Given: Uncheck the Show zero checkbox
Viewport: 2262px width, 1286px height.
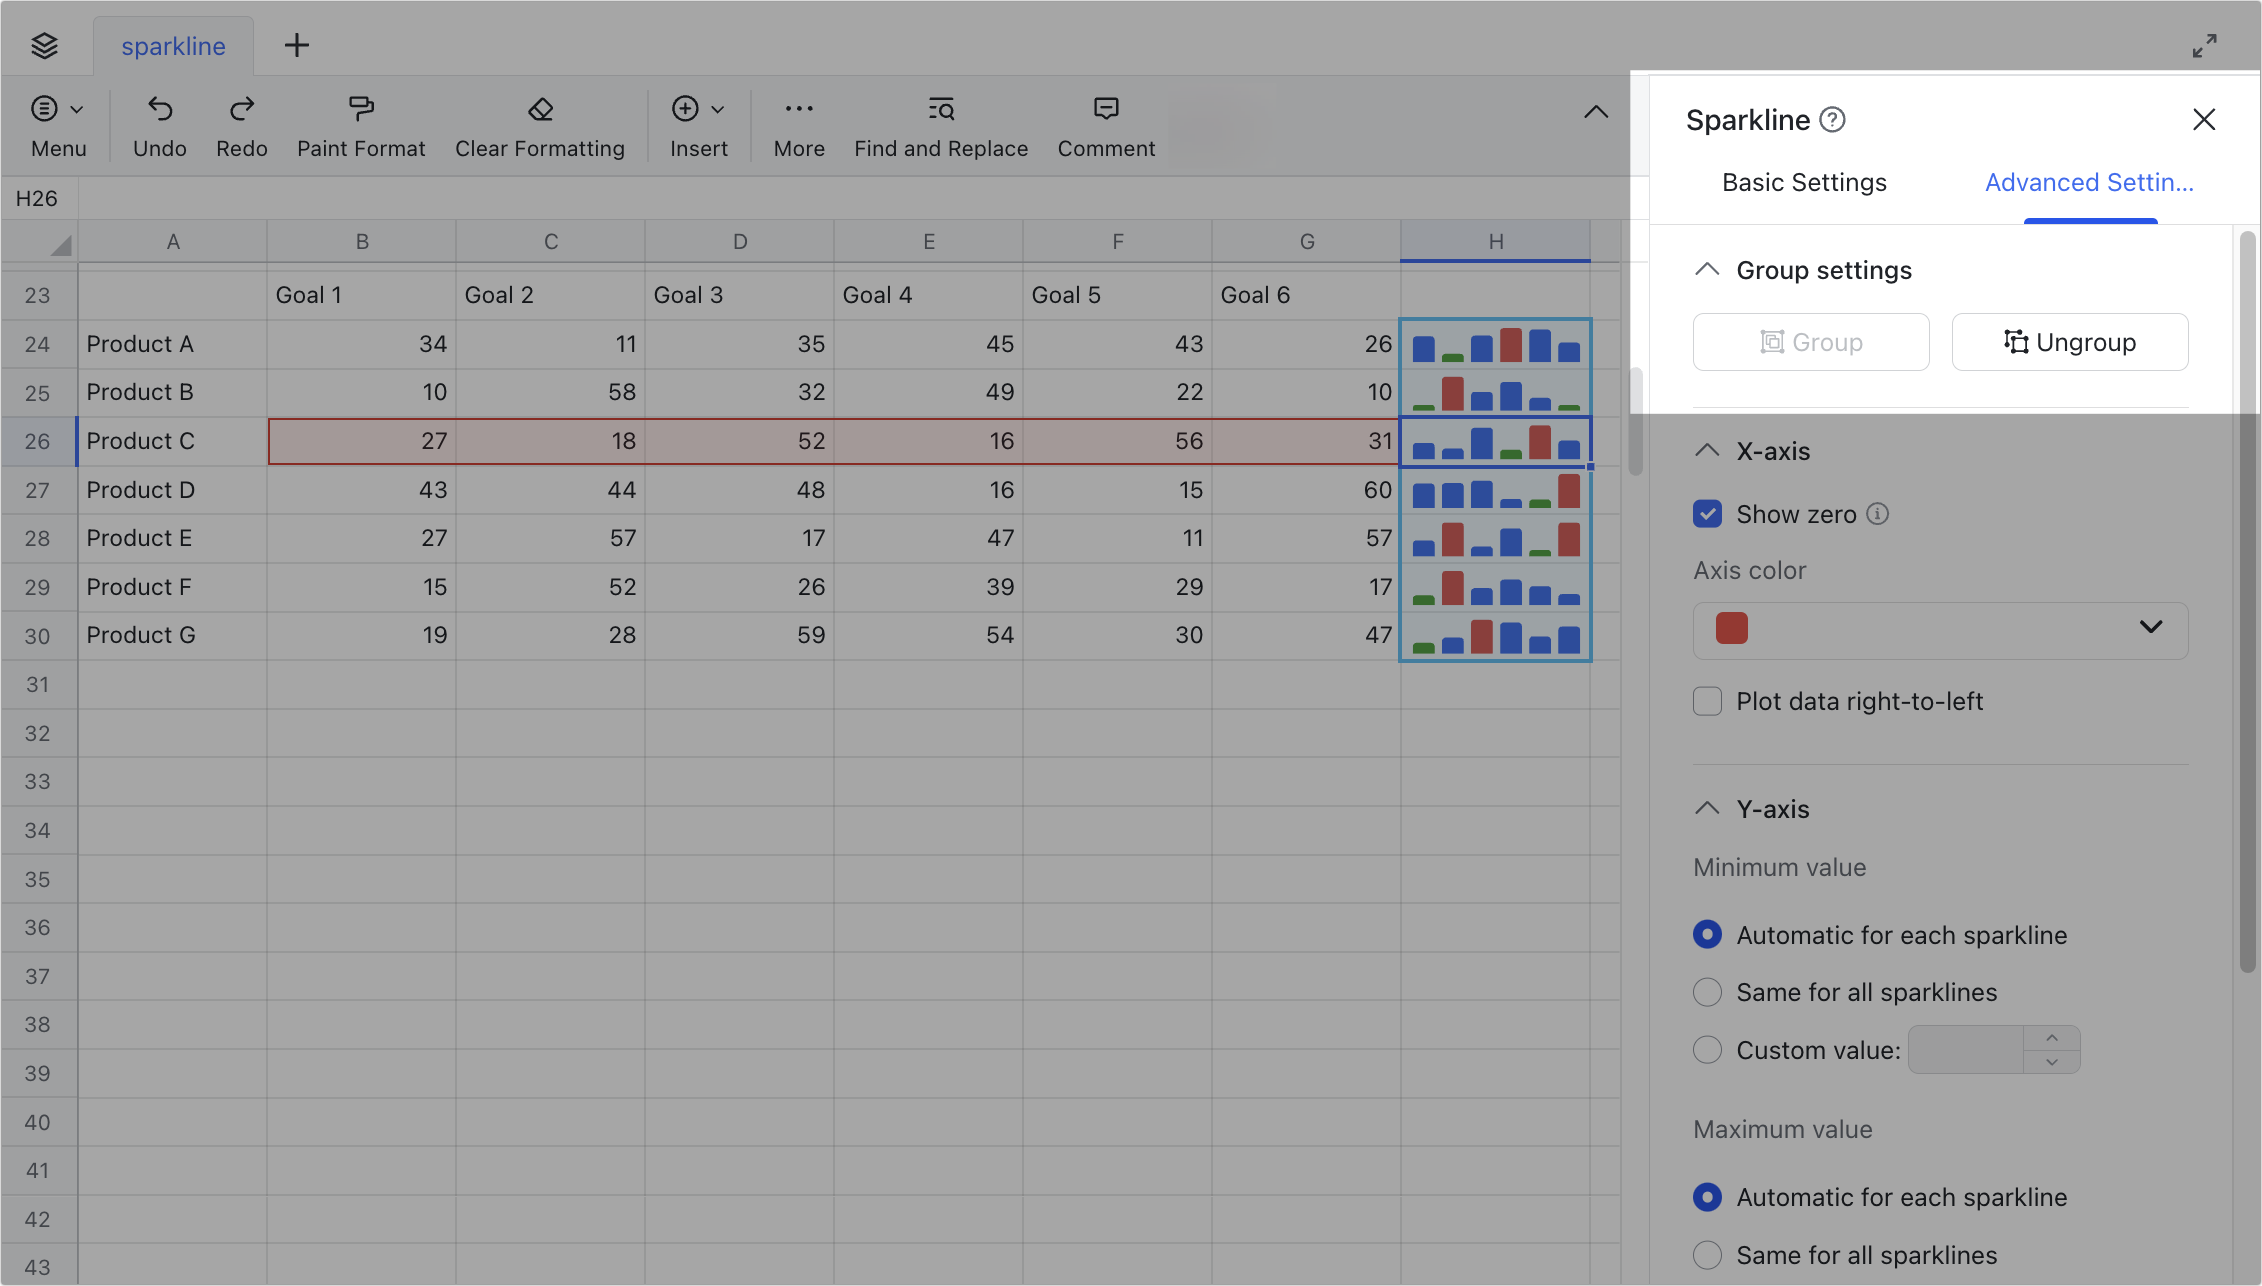Looking at the screenshot, I should pyautogui.click(x=1706, y=513).
